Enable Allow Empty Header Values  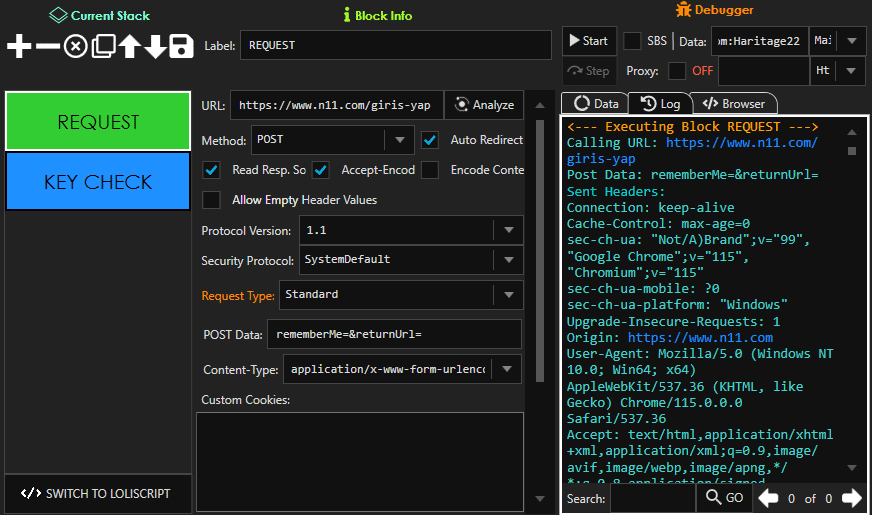(212, 200)
